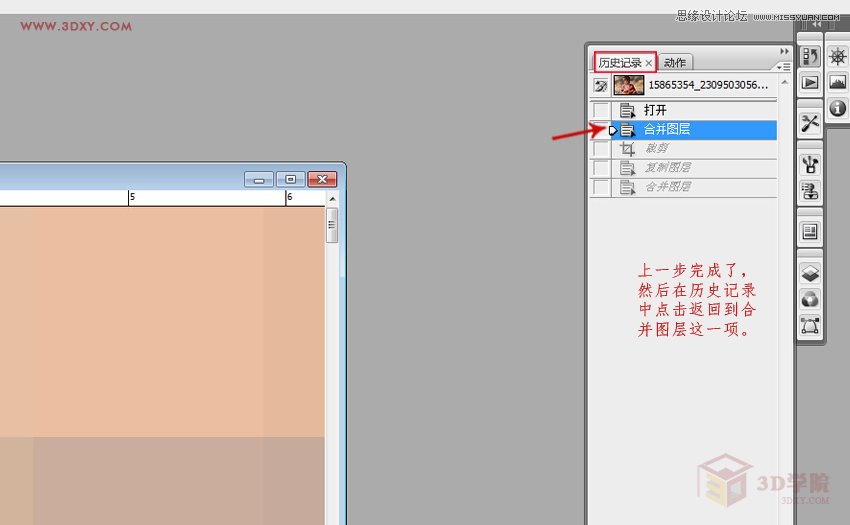Viewport: 850px width, 525px height.
Task: Open the History panel dock icon
Action: (810, 56)
